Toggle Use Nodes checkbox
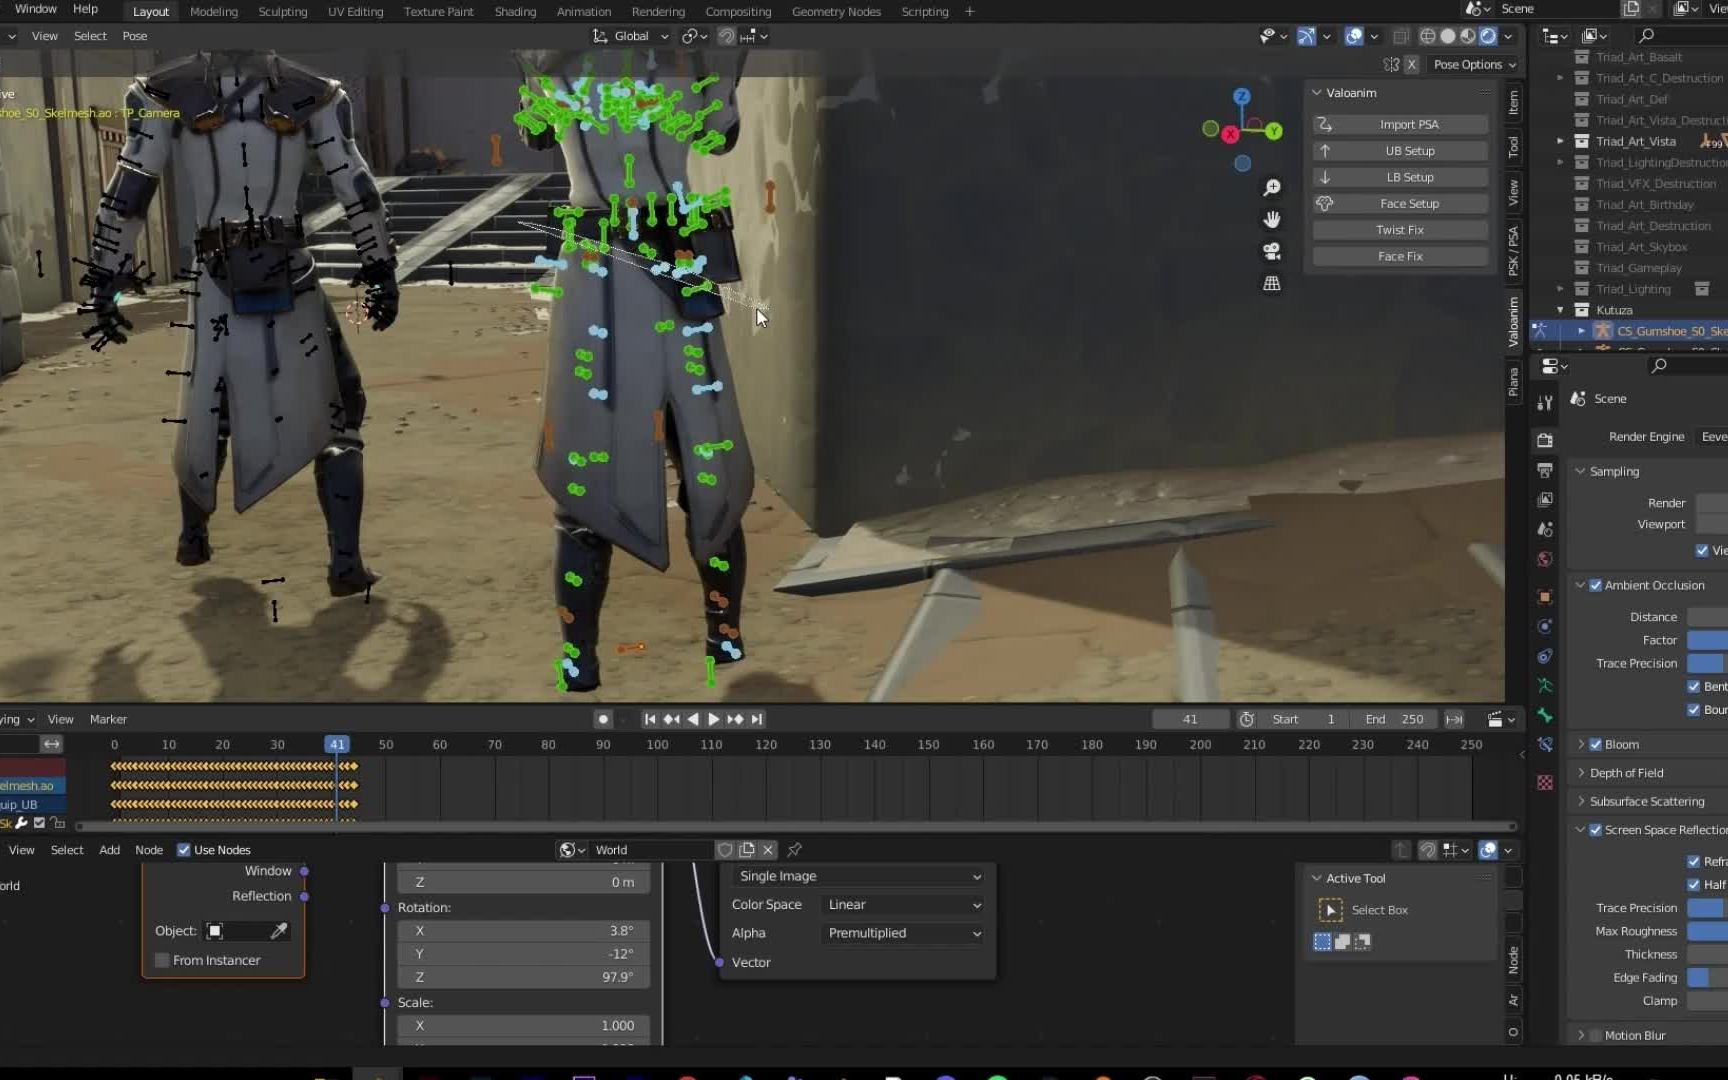 pyautogui.click(x=184, y=850)
